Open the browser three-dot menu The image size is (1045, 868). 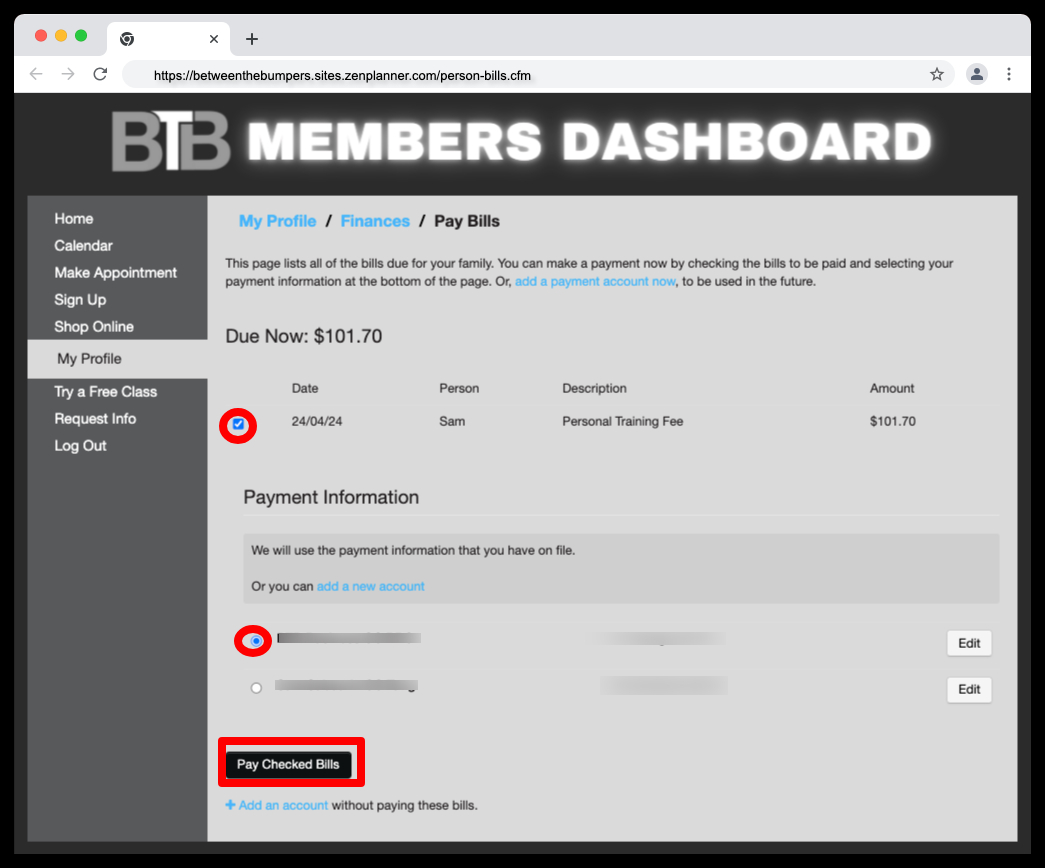tap(1008, 74)
